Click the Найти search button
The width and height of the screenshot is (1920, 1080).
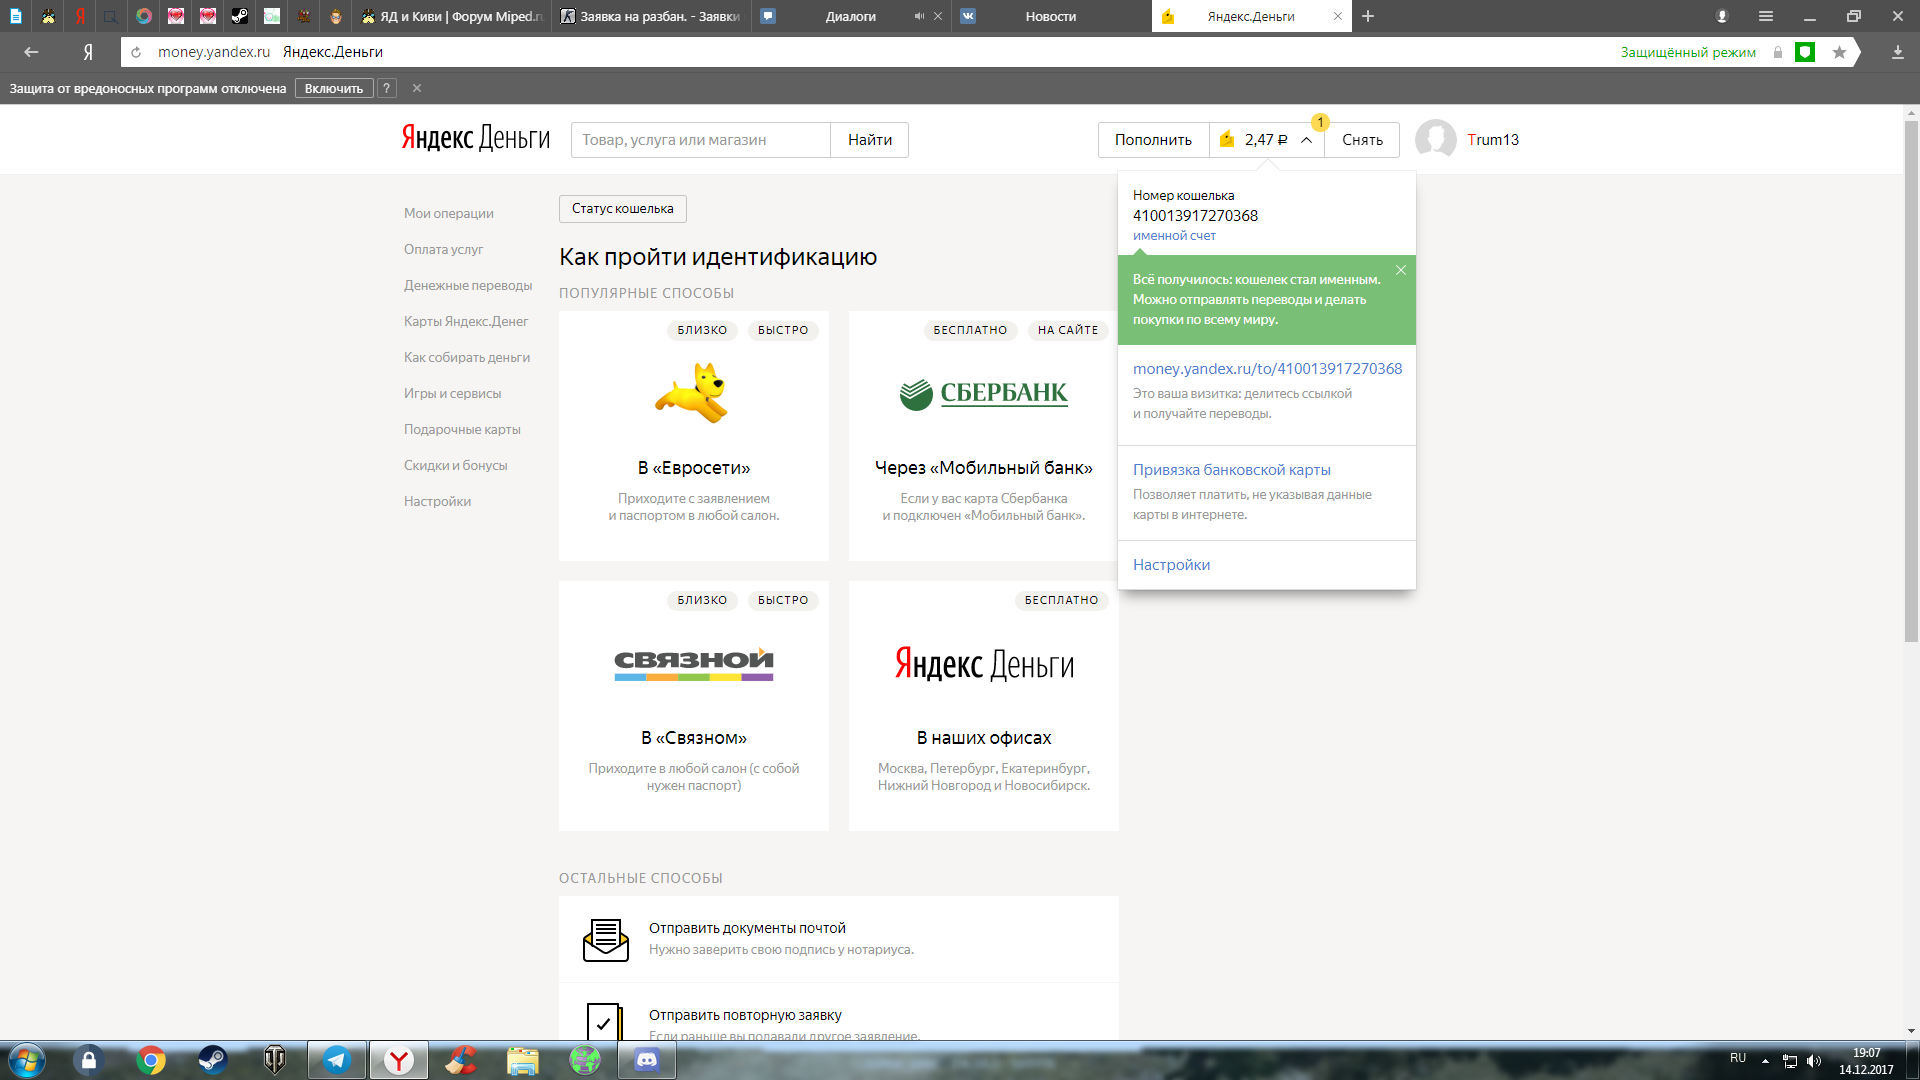(870, 140)
